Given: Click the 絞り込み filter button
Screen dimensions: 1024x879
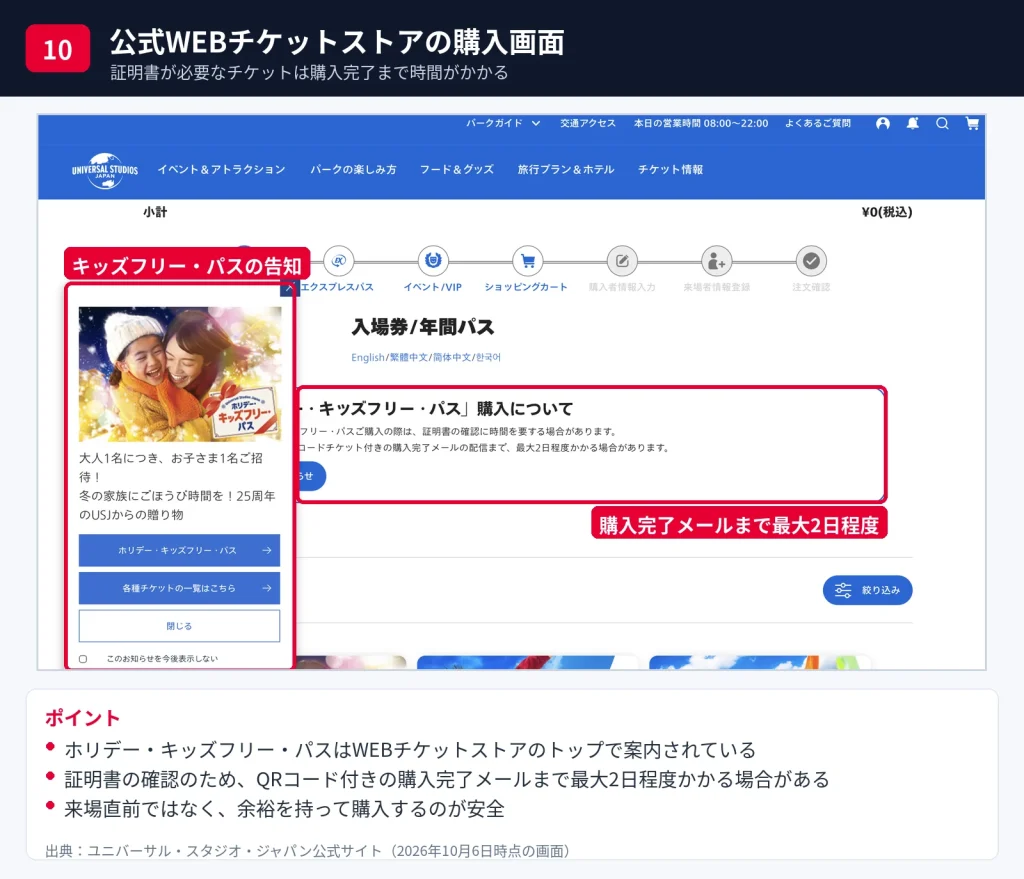Looking at the screenshot, I should pos(867,590).
